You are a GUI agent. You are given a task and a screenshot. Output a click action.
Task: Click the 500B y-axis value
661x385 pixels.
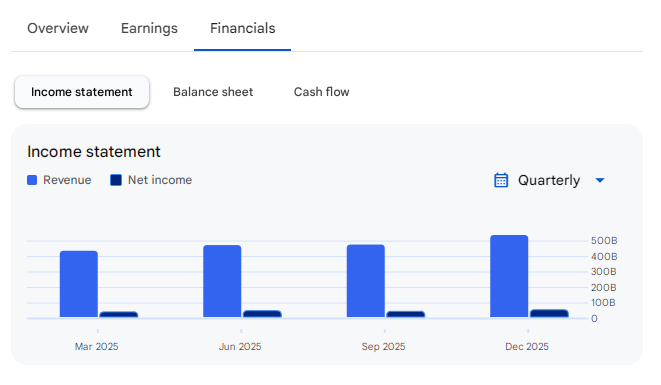coord(604,241)
